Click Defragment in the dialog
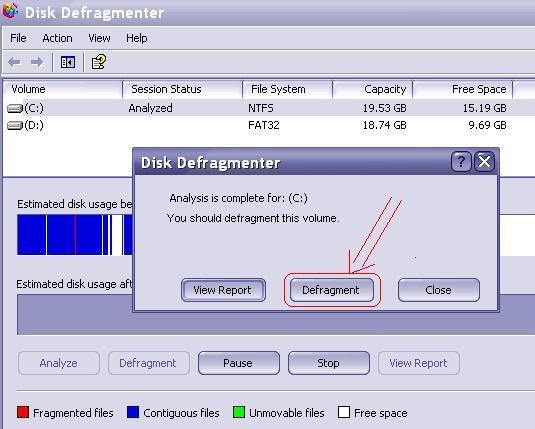The width and height of the screenshot is (535, 429). (332, 290)
